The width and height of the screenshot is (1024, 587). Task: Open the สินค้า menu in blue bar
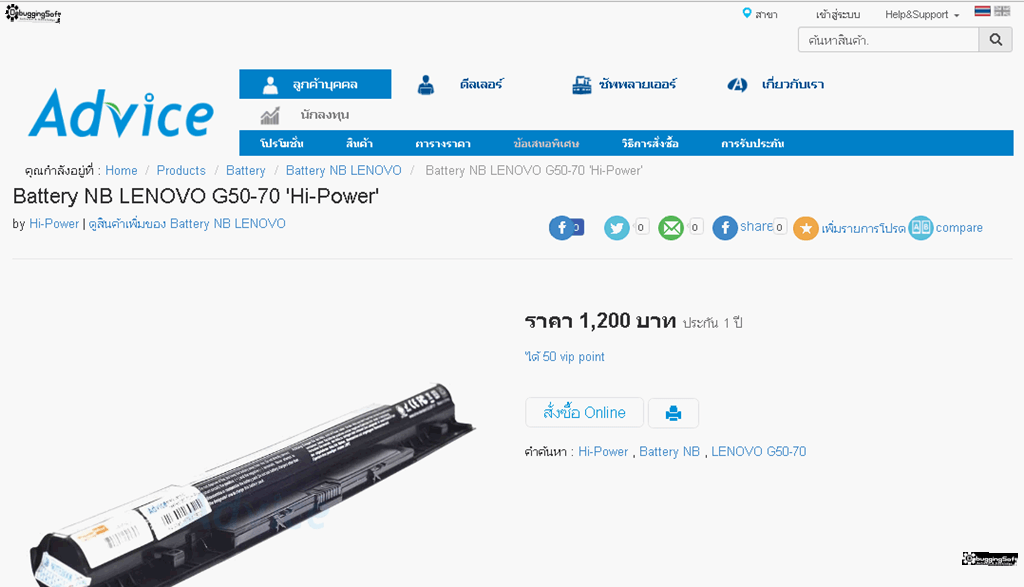click(x=359, y=143)
